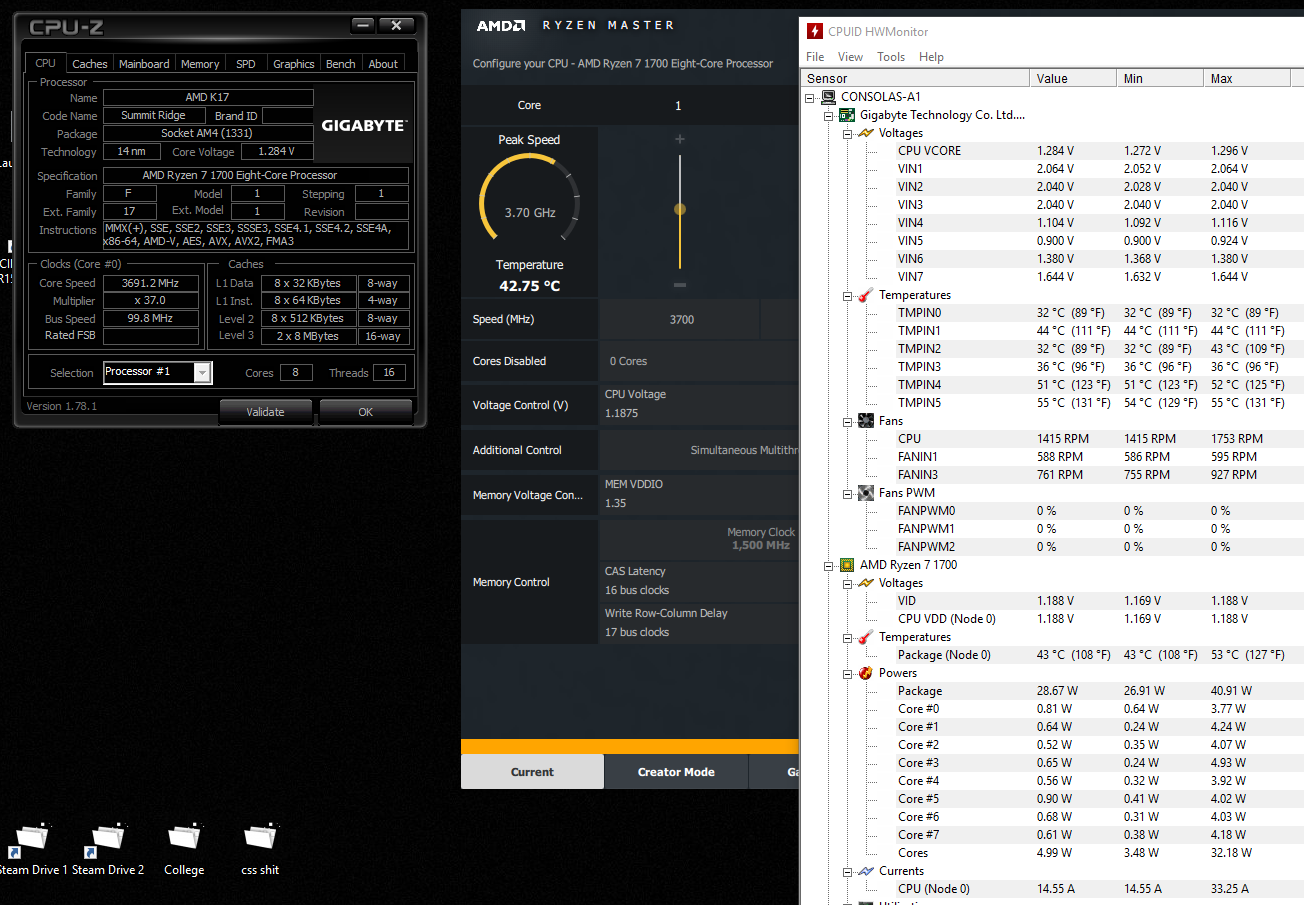Screen dimensions: 1304x905
Task: Click the plus icon above Ryzen Master slider
Action: tap(680, 139)
